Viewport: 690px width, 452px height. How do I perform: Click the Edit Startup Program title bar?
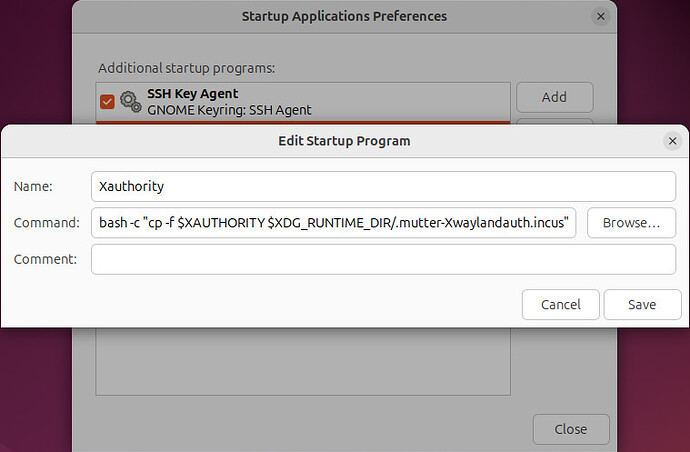pyautogui.click(x=344, y=141)
